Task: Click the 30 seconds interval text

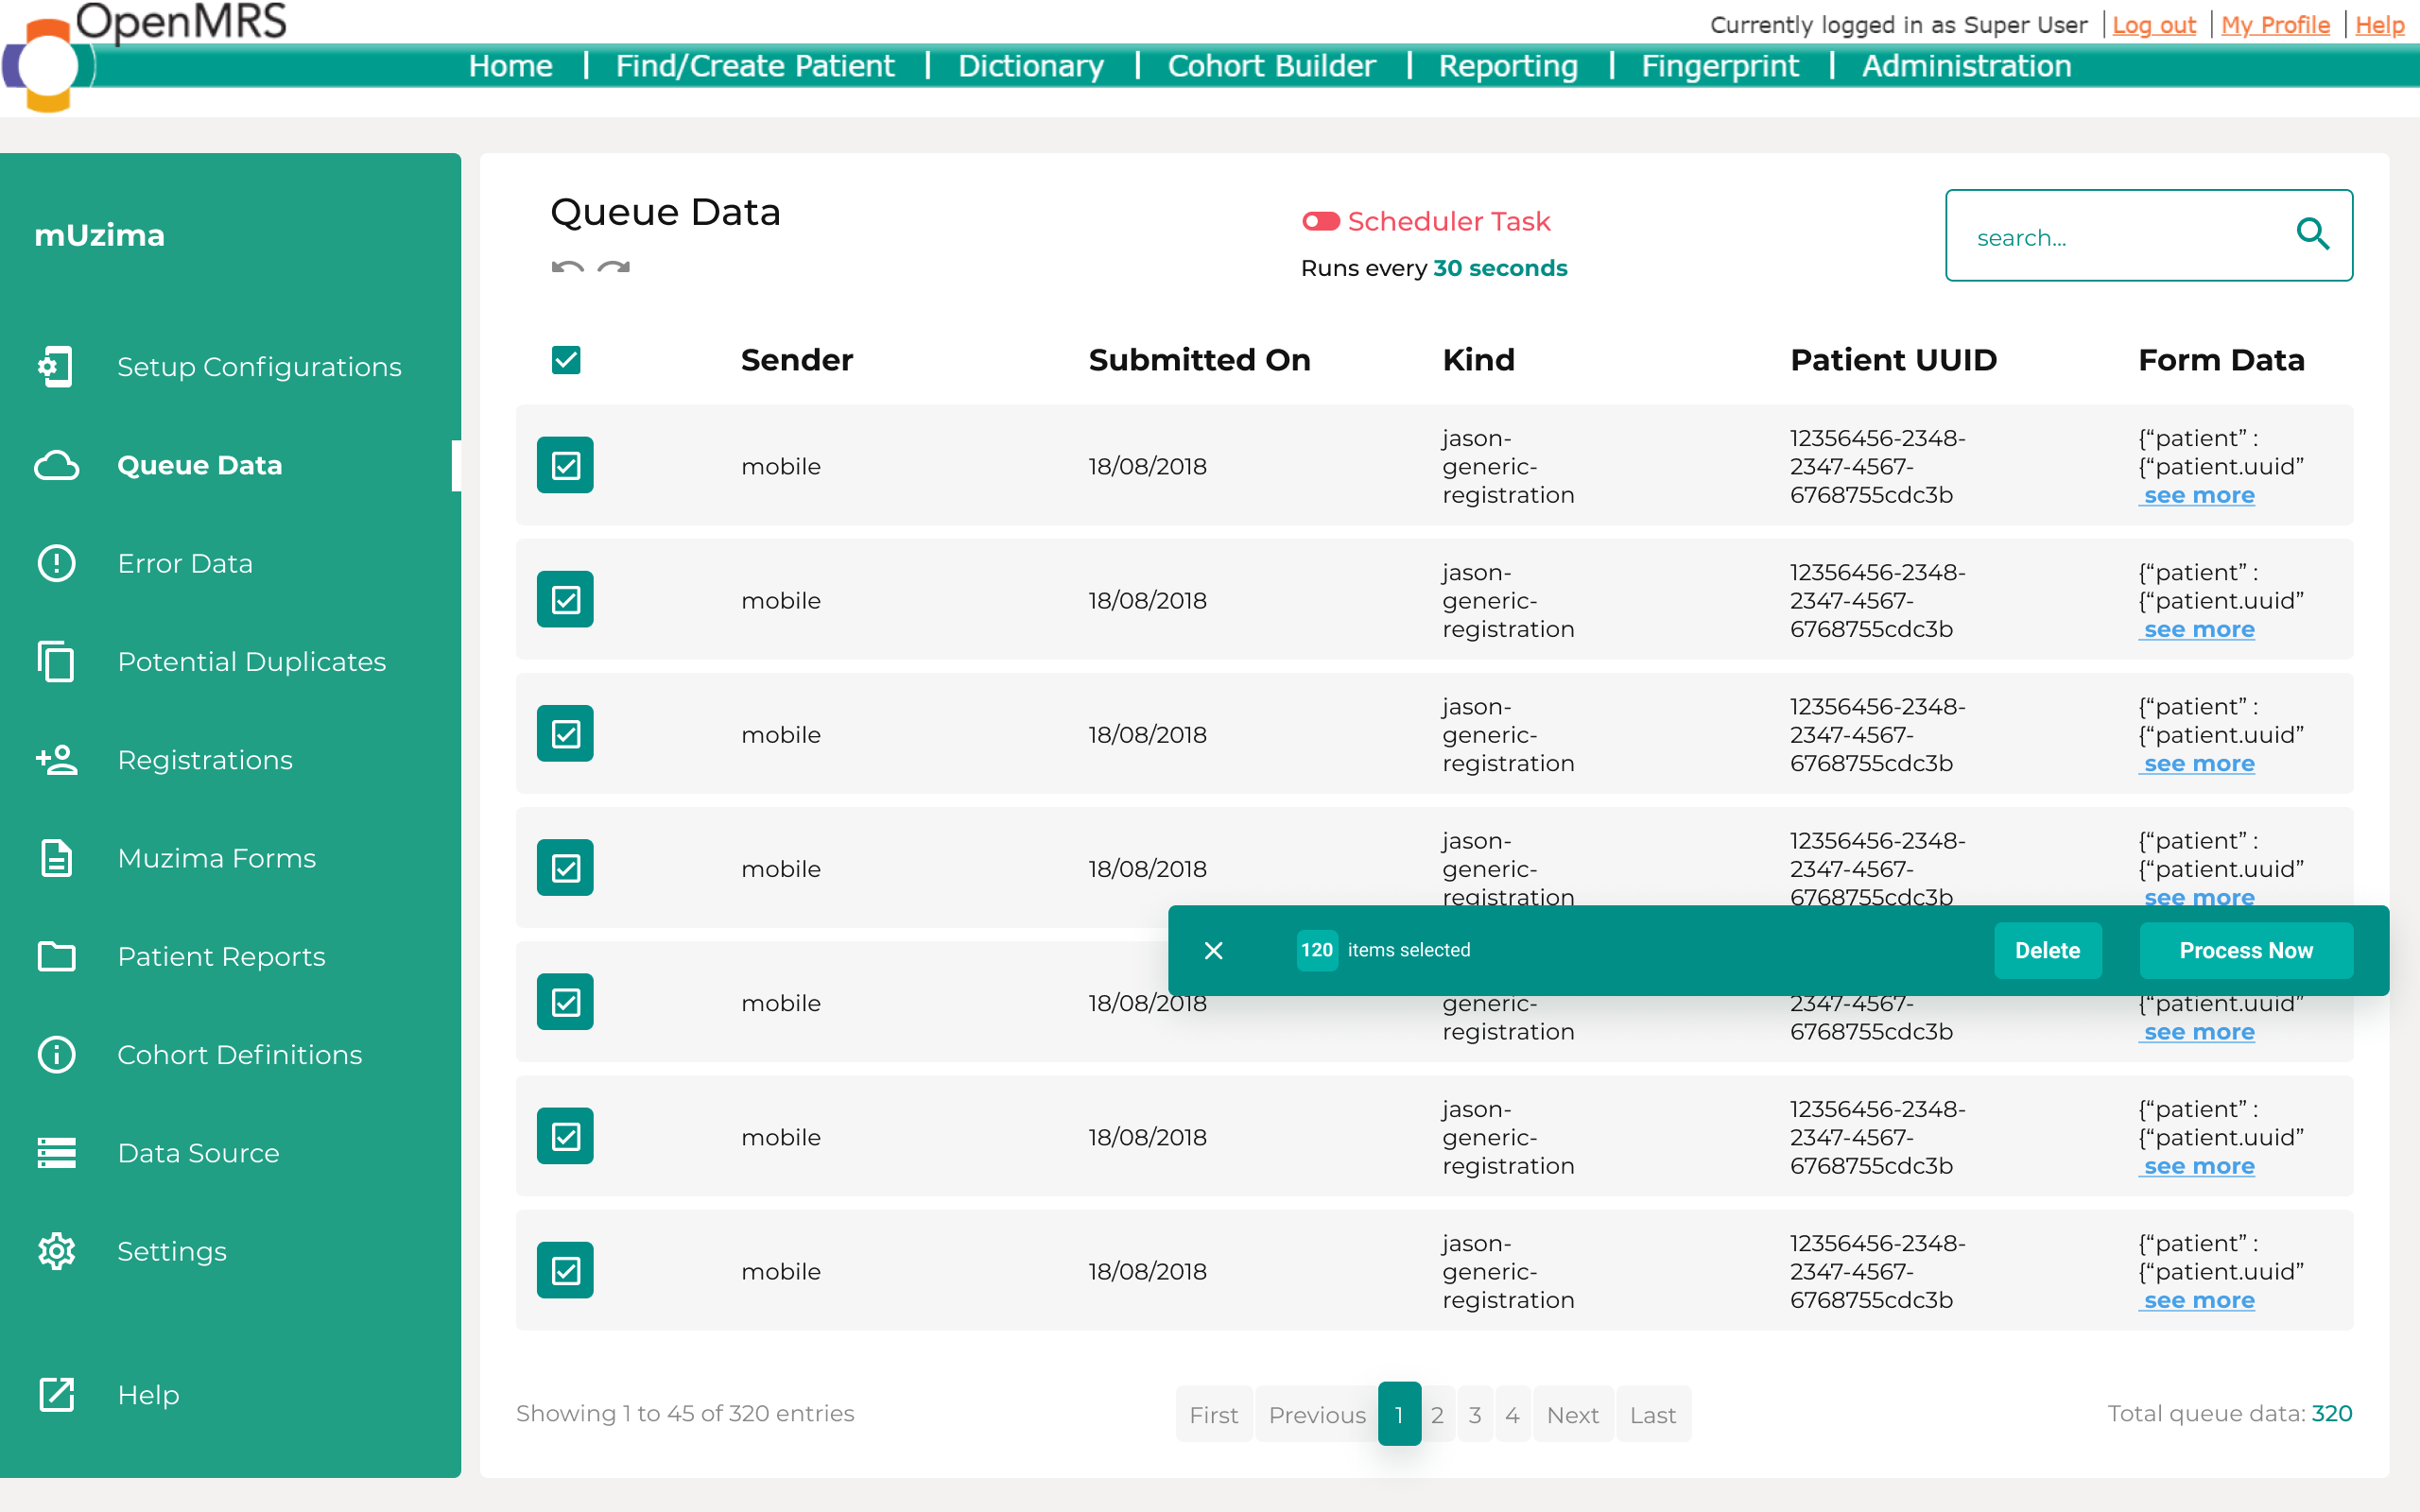Action: pos(1500,268)
